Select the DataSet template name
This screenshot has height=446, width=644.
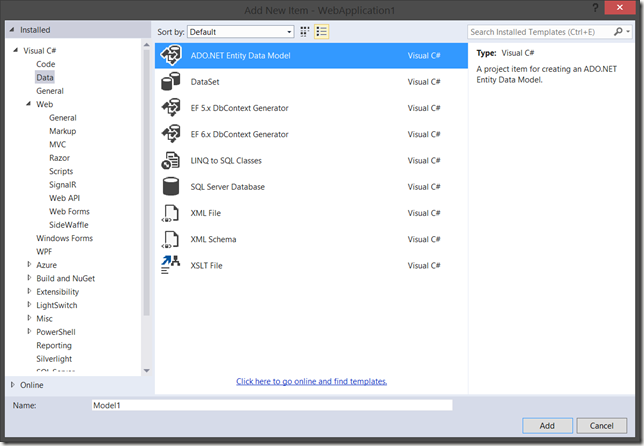tap(205, 82)
